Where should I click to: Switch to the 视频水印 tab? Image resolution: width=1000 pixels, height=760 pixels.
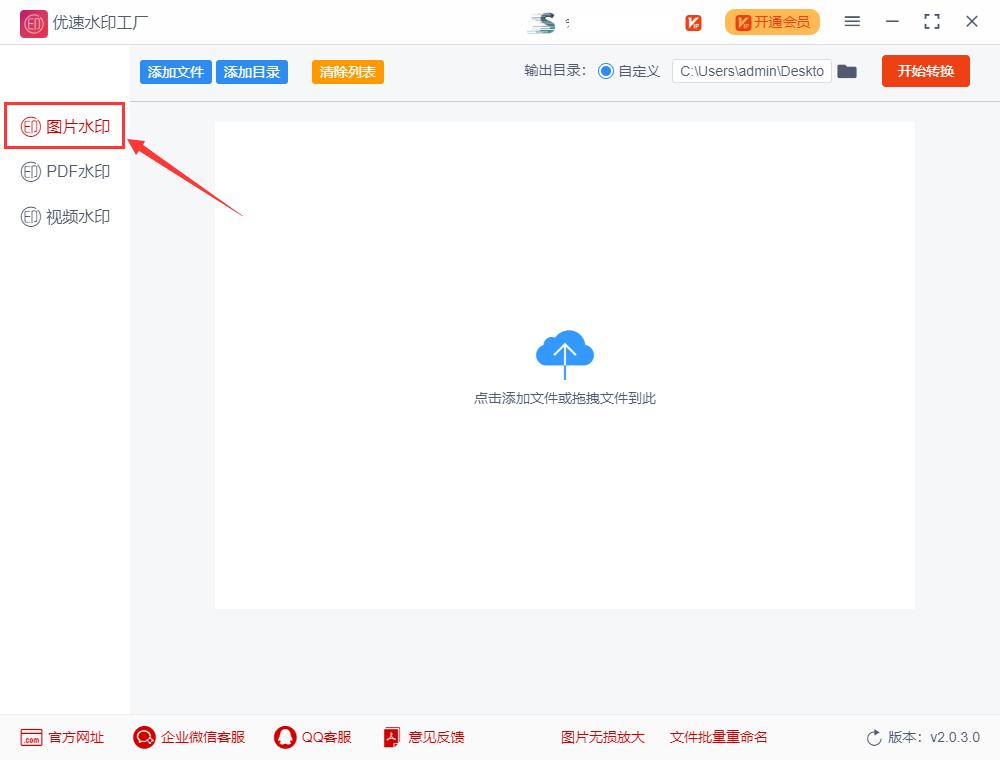pos(64,216)
